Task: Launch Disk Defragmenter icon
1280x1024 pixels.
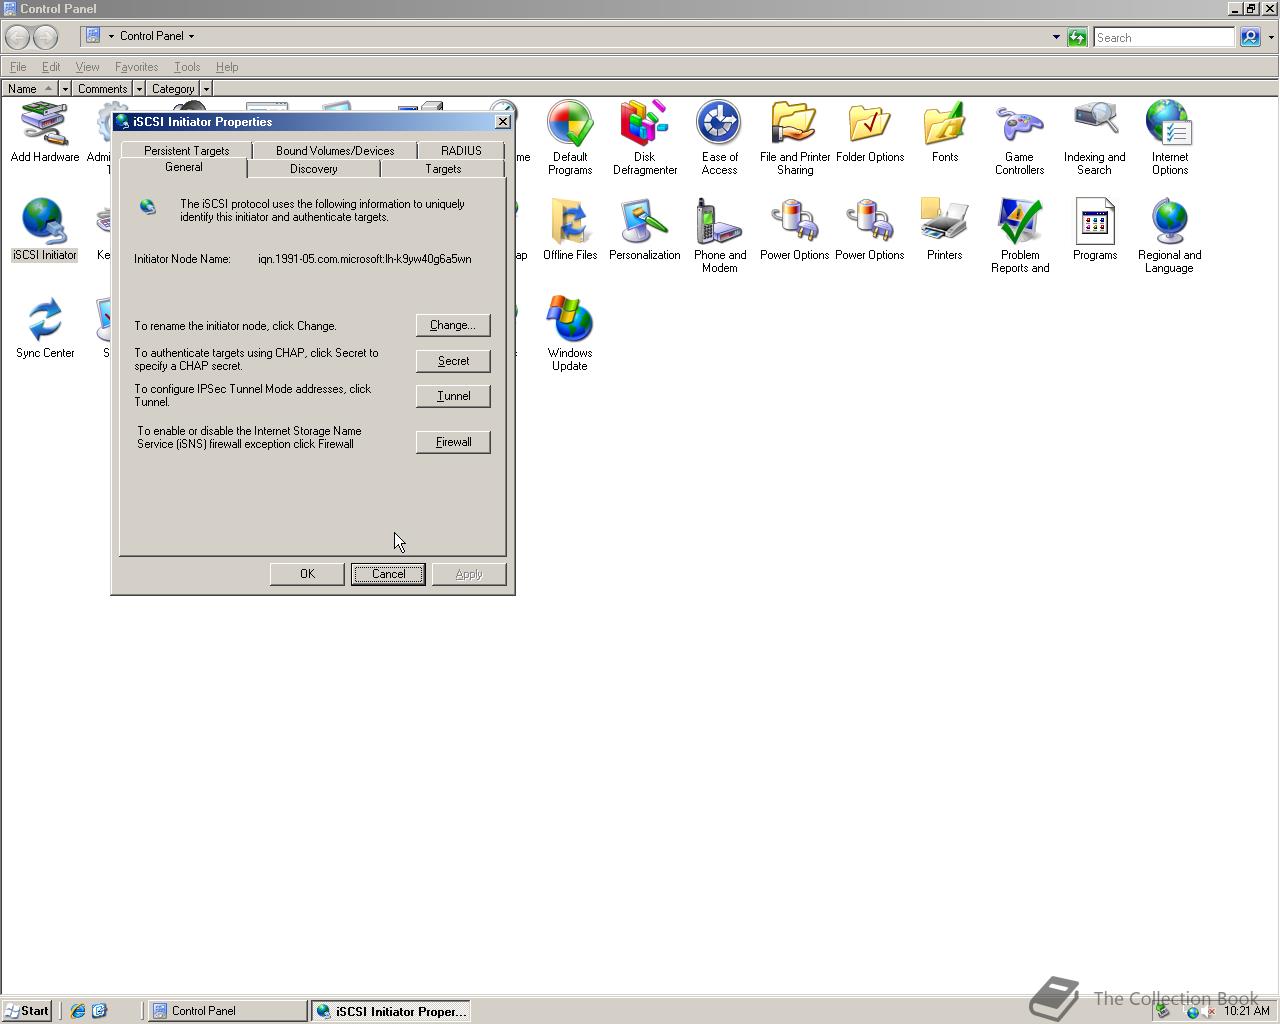Action: point(644,138)
